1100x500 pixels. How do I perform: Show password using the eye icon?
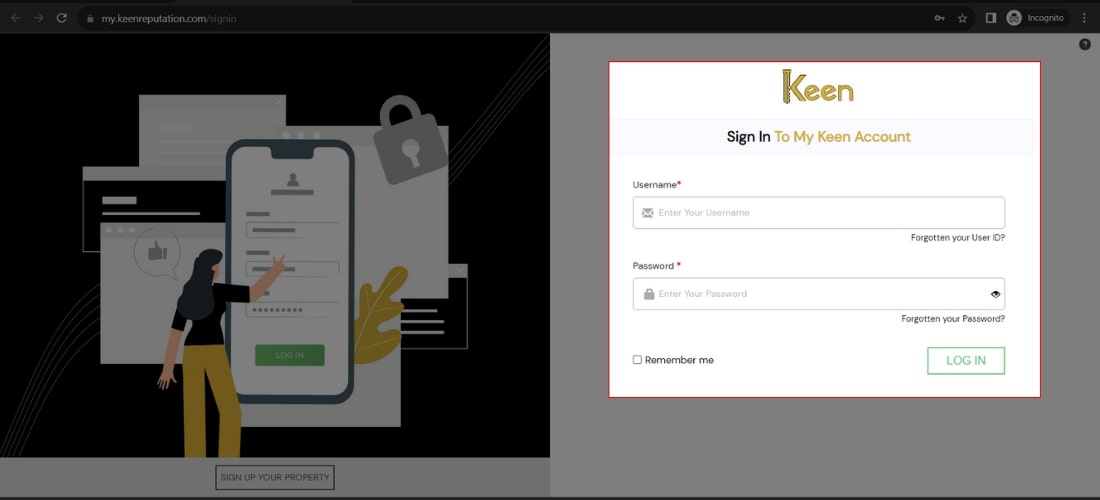tap(995, 294)
